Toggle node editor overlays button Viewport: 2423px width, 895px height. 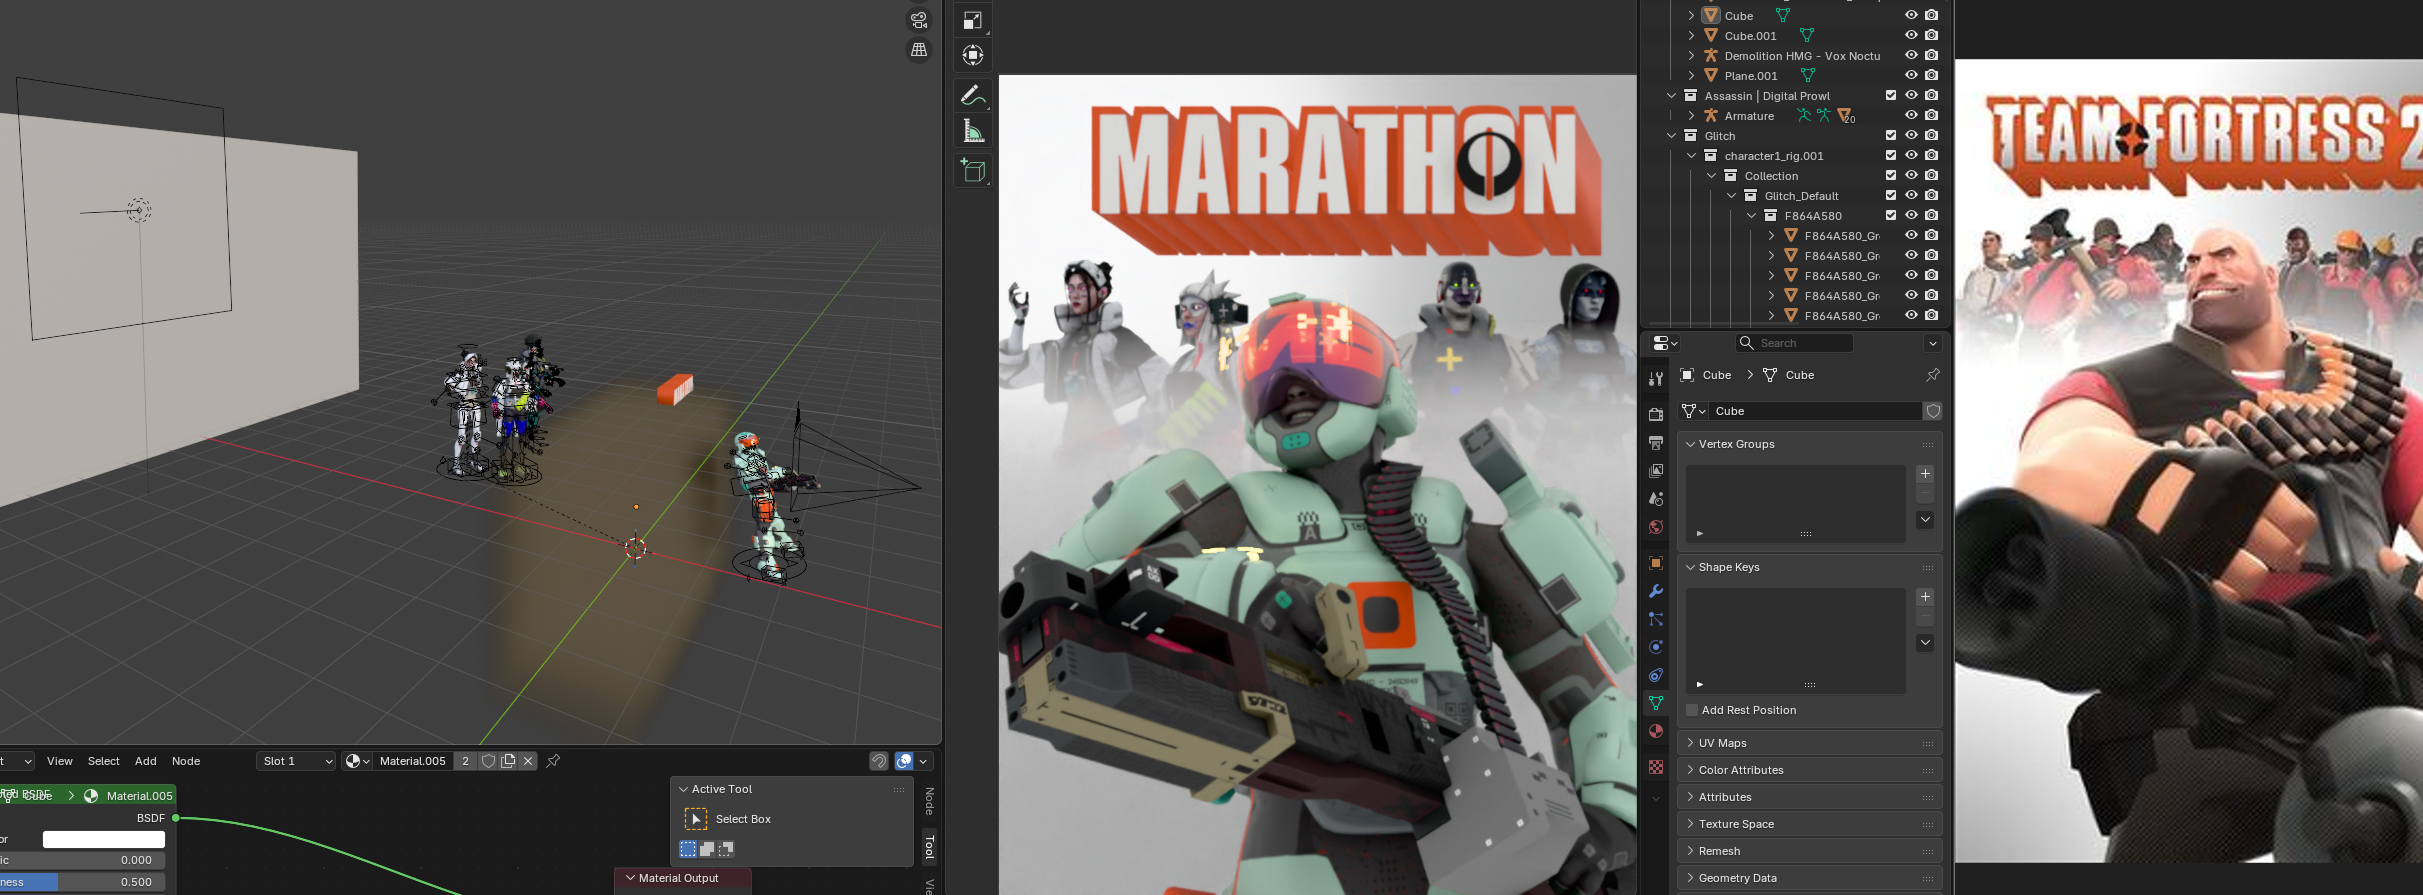coord(904,761)
